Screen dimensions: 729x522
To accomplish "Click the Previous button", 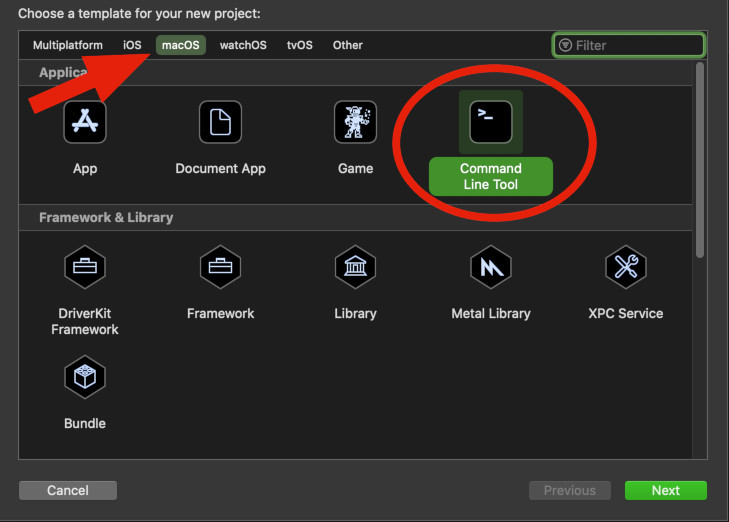I will click(570, 490).
